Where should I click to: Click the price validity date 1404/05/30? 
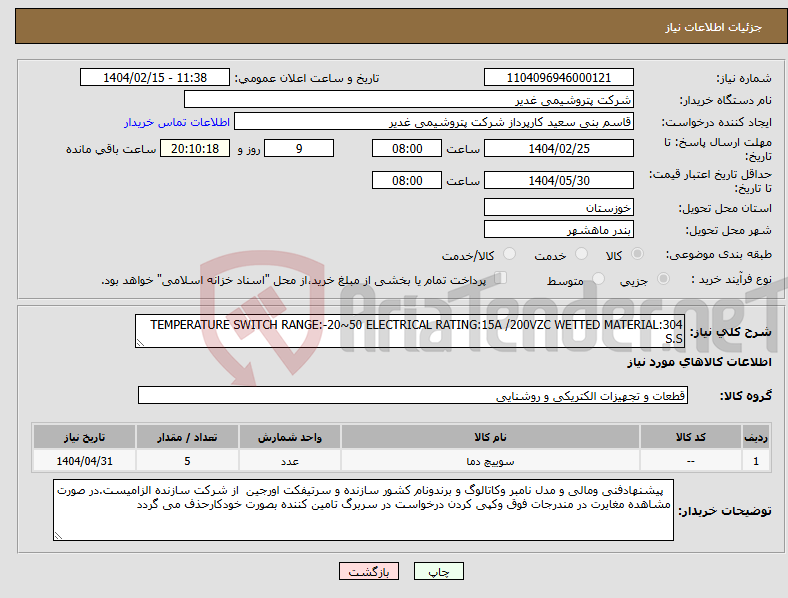point(558,180)
